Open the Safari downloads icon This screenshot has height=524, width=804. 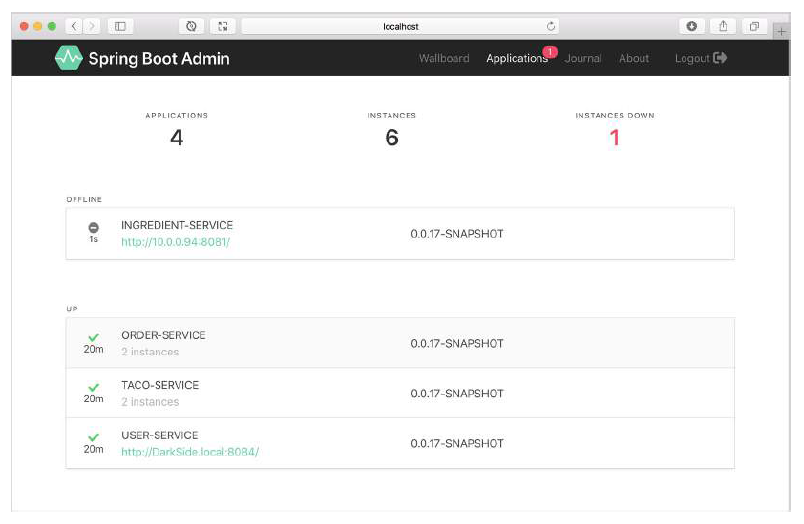pos(692,26)
